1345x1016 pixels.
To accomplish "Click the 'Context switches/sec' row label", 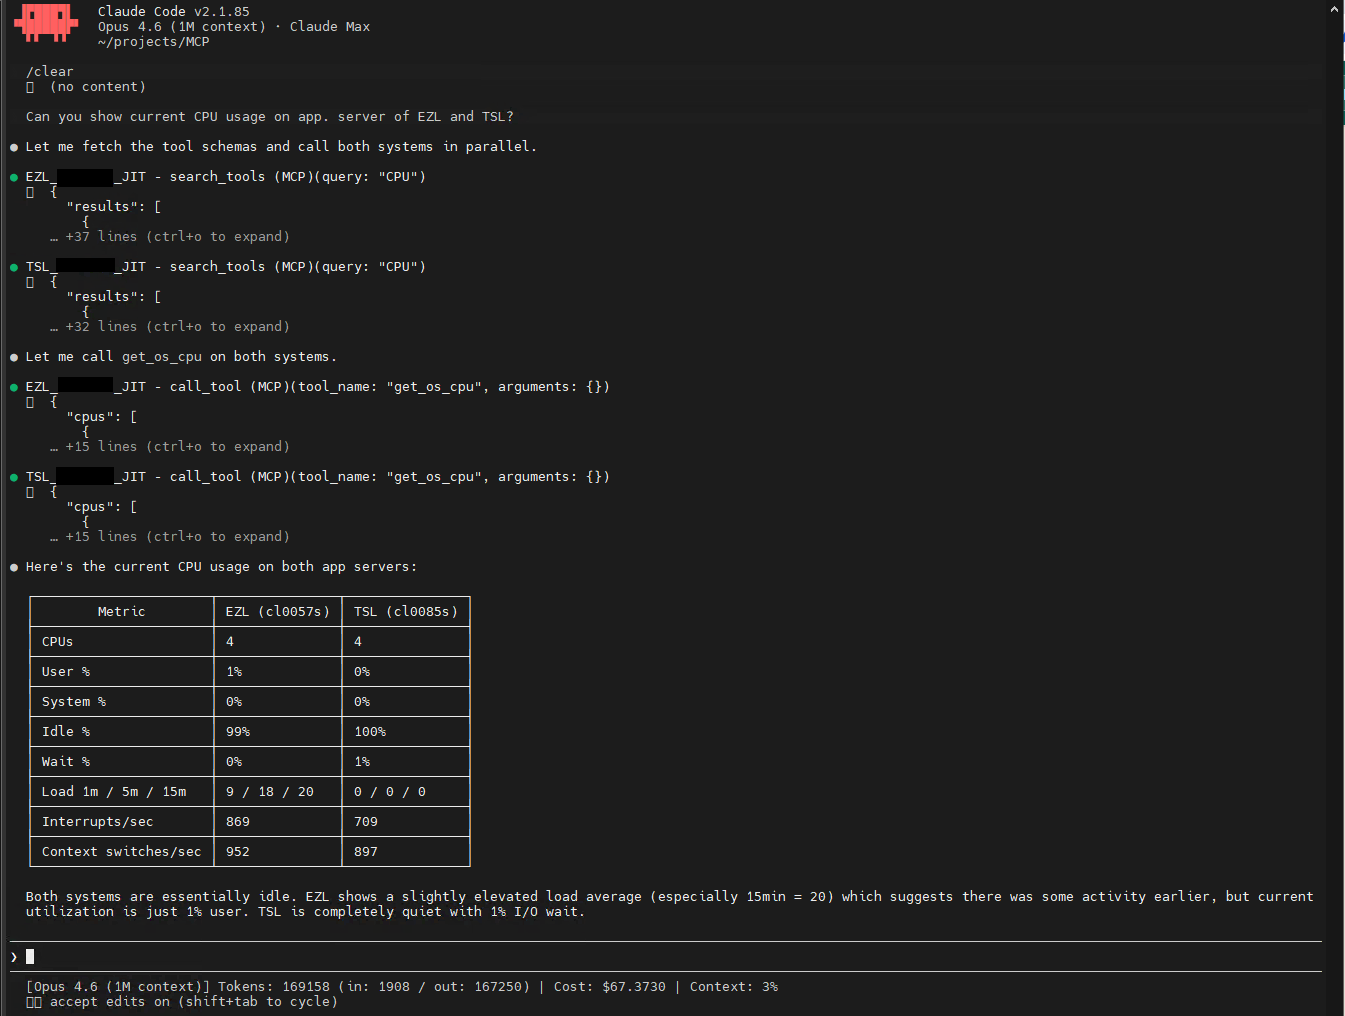I will [122, 852].
